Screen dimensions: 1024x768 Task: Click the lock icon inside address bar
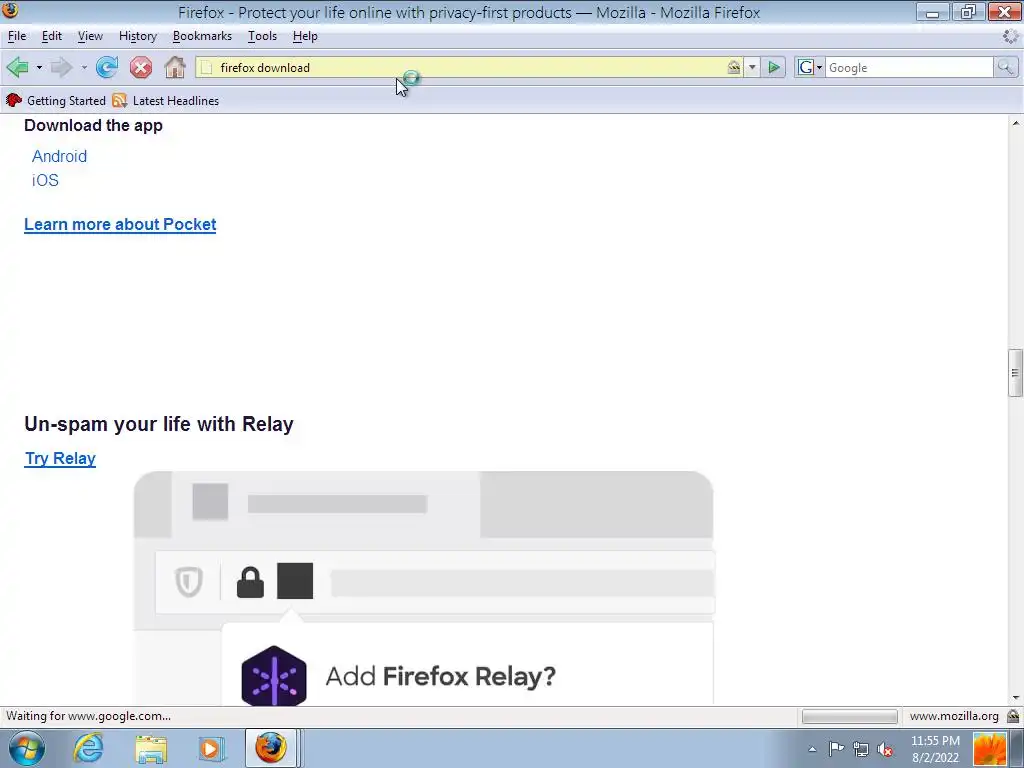(734, 67)
